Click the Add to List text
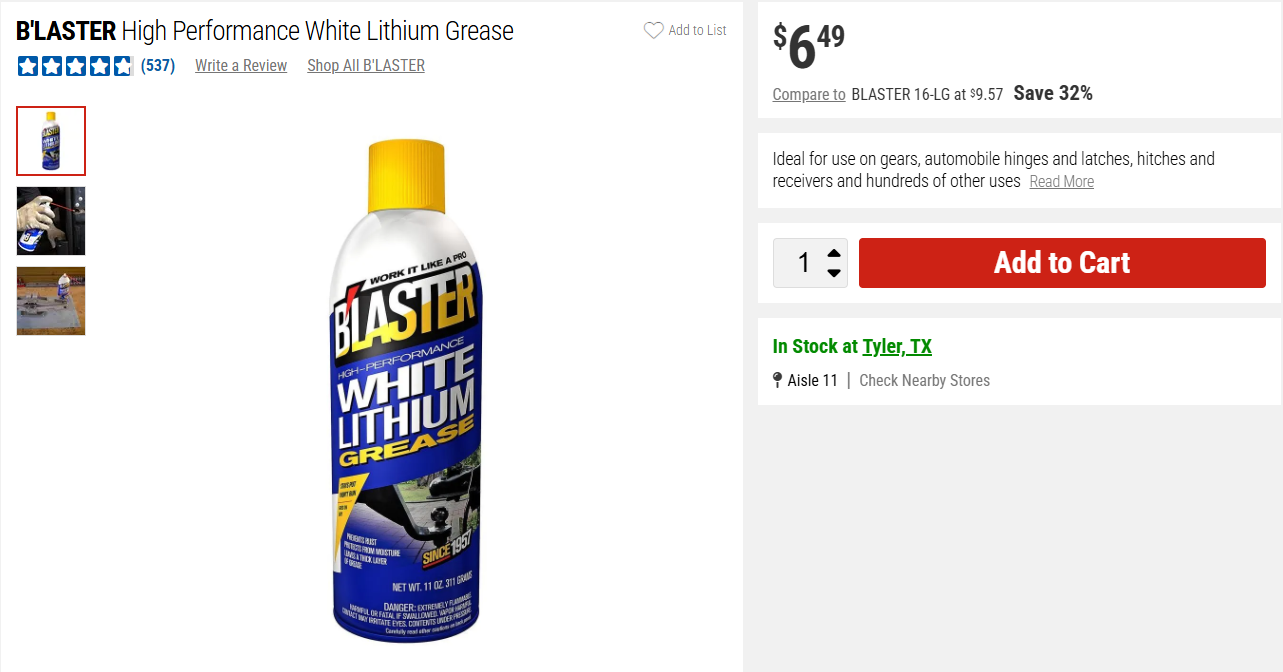1283x672 pixels. click(697, 31)
